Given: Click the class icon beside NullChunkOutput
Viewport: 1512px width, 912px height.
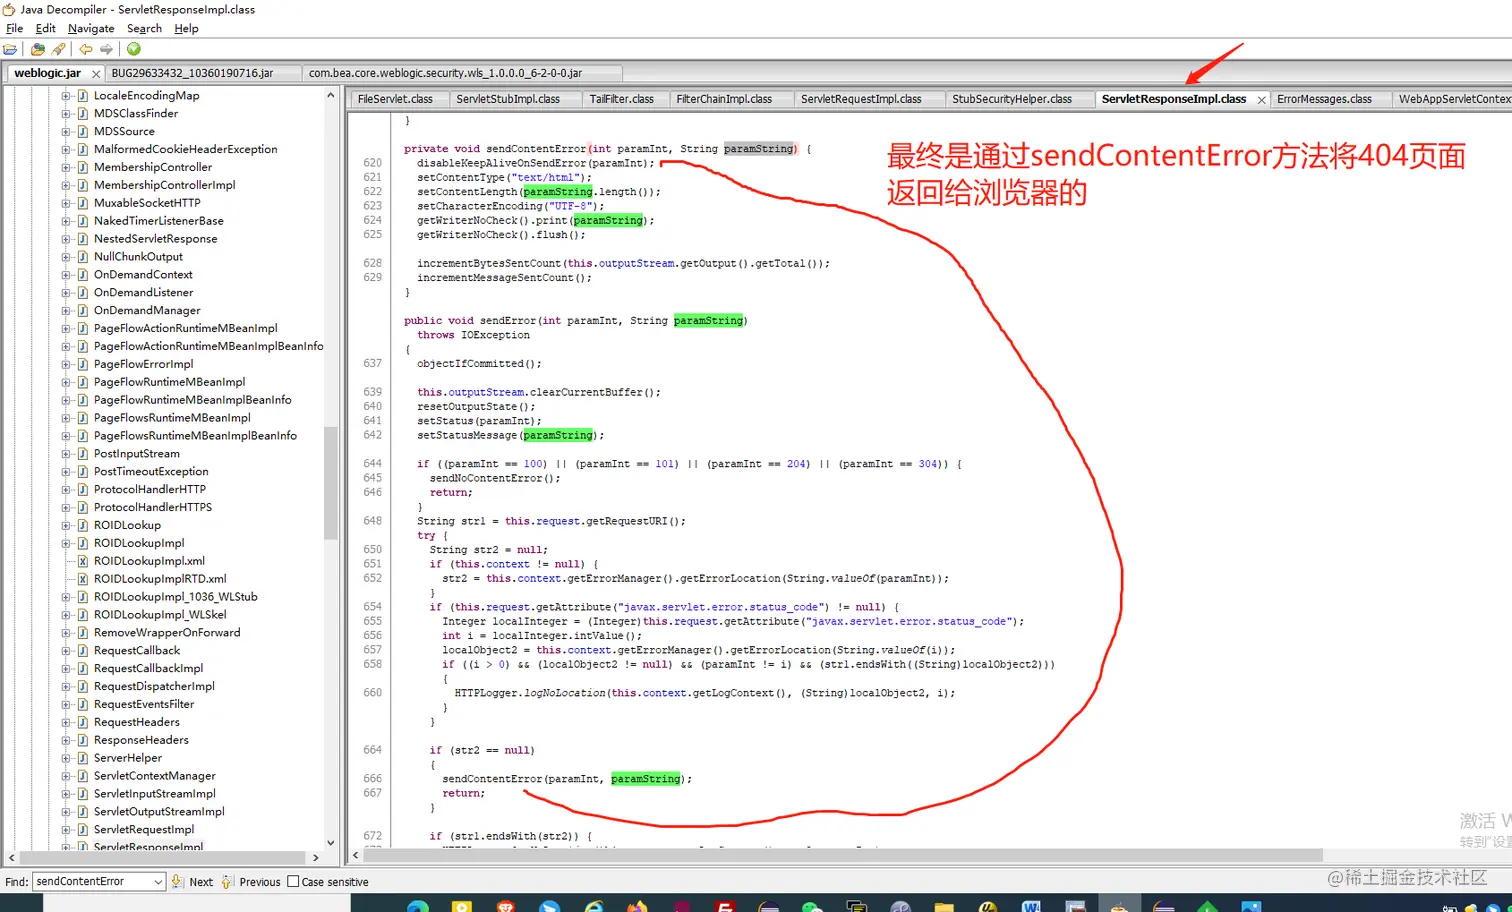Looking at the screenshot, I should (83, 257).
